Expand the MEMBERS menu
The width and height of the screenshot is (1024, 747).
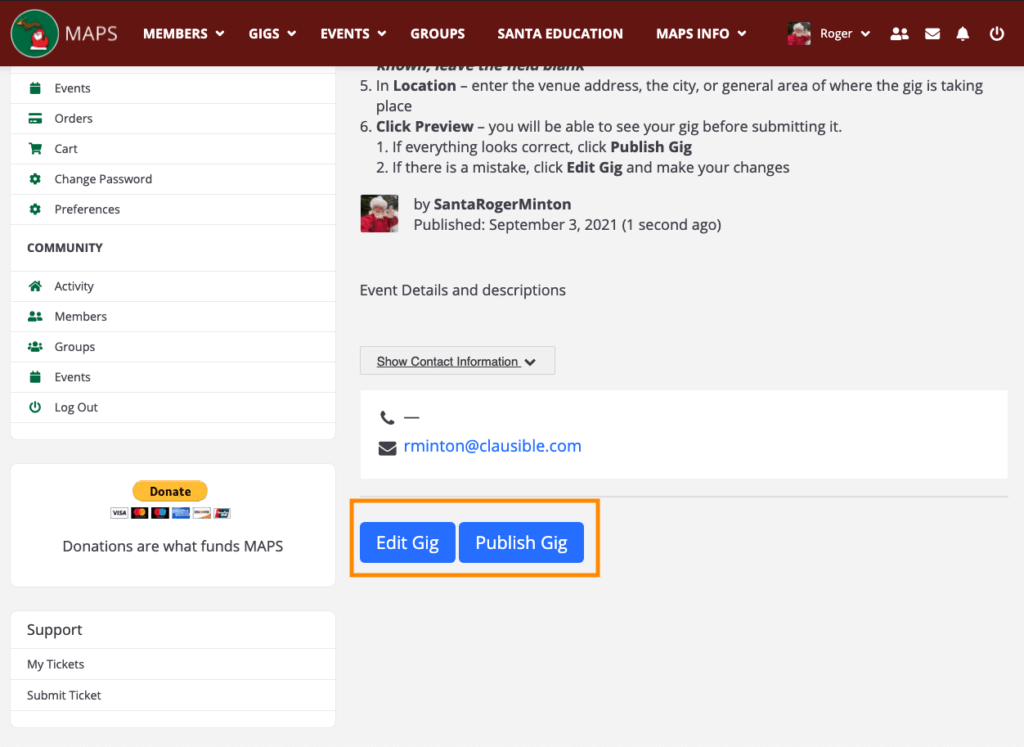click(x=184, y=34)
